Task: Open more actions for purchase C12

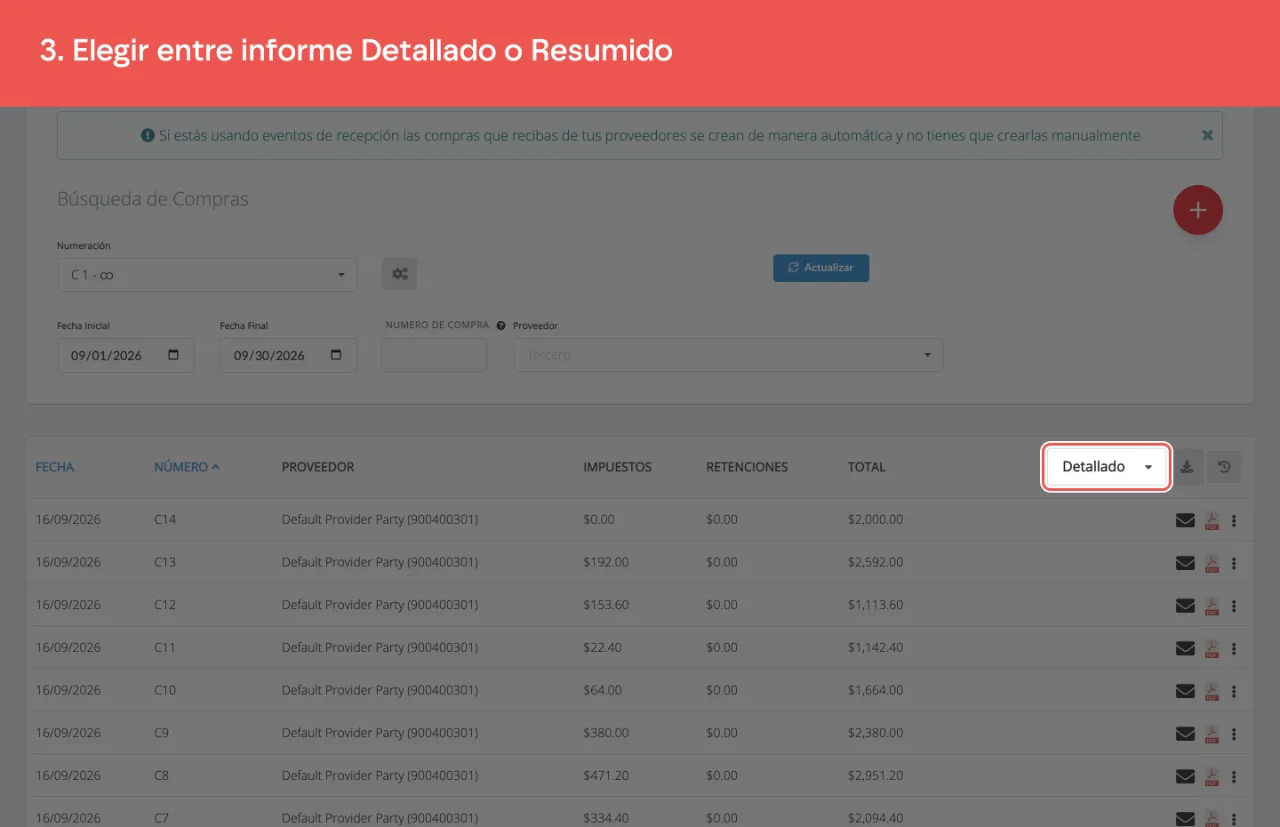Action: [1234, 605]
